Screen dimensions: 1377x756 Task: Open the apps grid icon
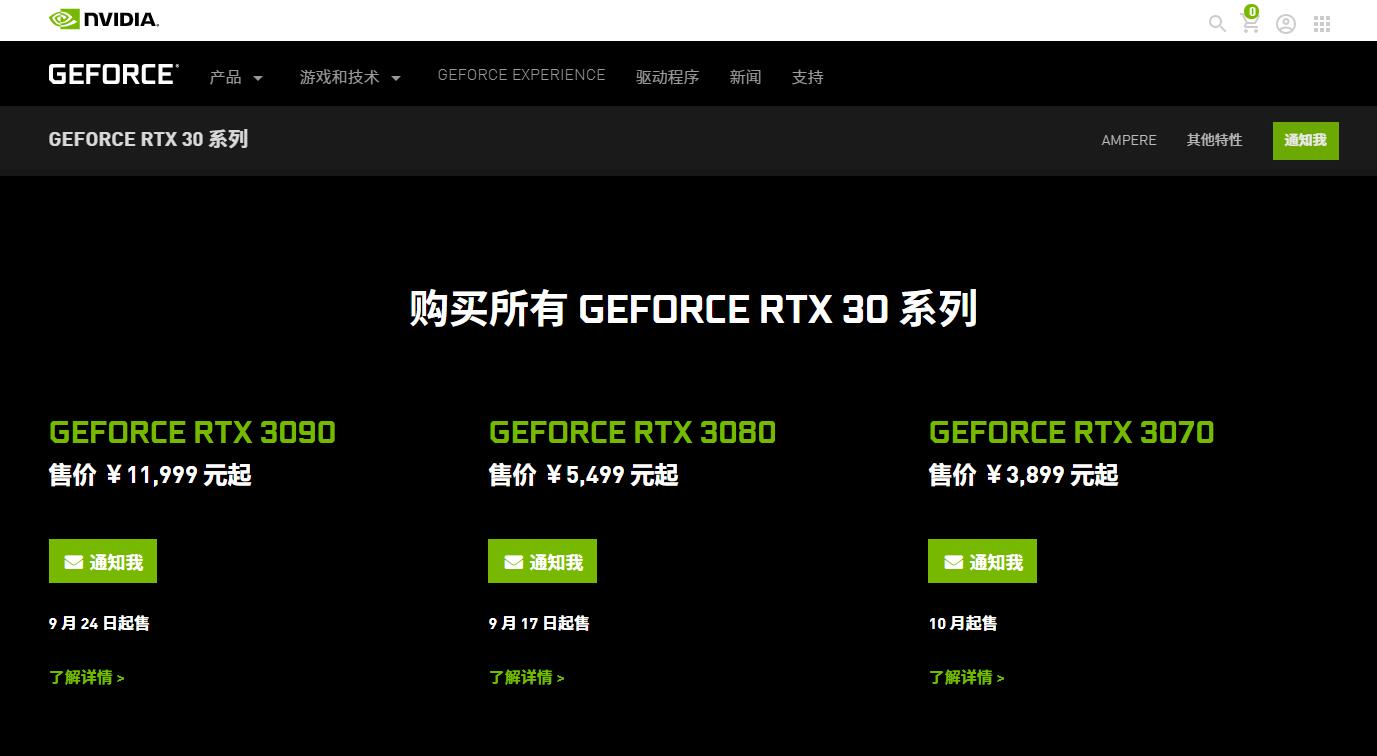coord(1322,23)
